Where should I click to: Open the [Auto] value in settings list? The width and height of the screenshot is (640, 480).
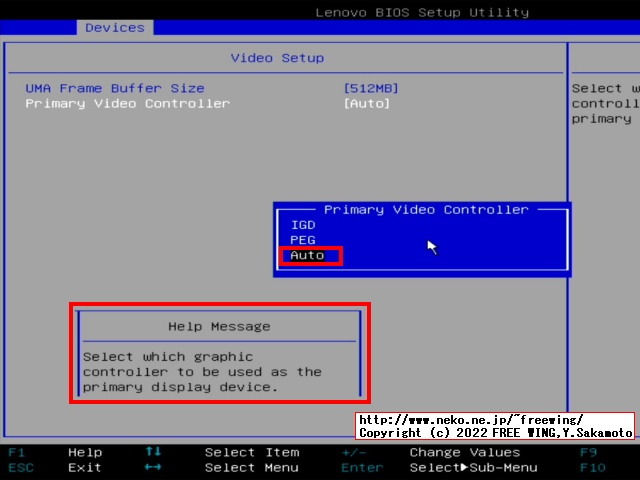point(366,103)
